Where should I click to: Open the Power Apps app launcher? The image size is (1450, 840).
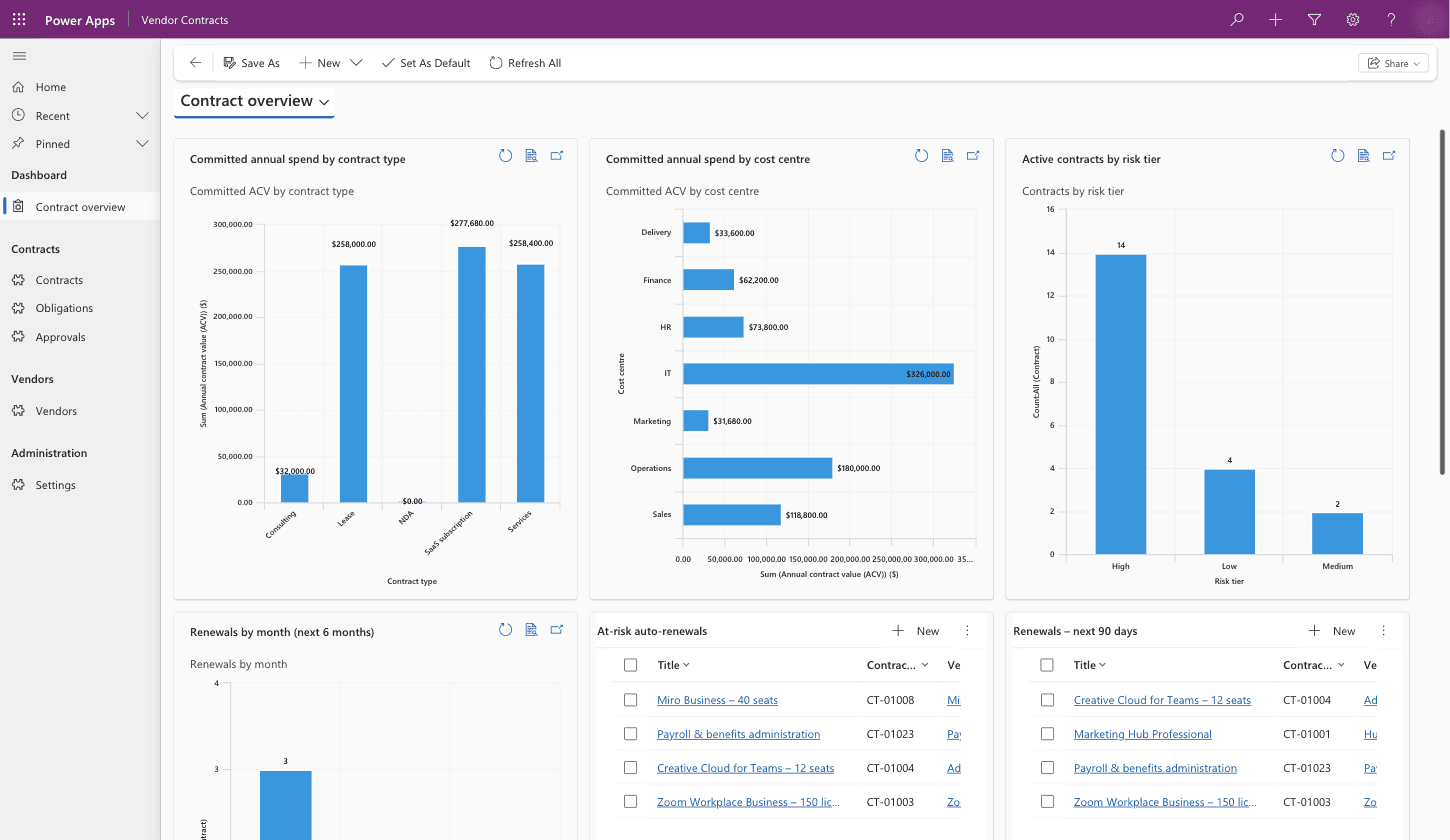click(x=19, y=19)
